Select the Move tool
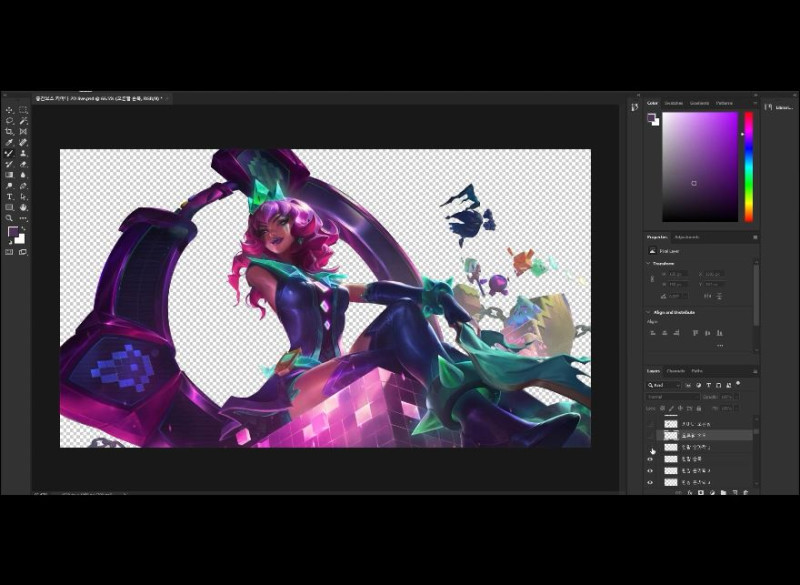Image resolution: width=800 pixels, height=585 pixels. [9, 110]
